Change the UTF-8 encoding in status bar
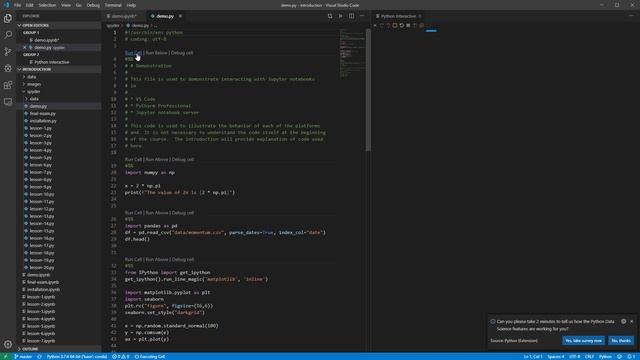640x360 pixels. pos(574,356)
